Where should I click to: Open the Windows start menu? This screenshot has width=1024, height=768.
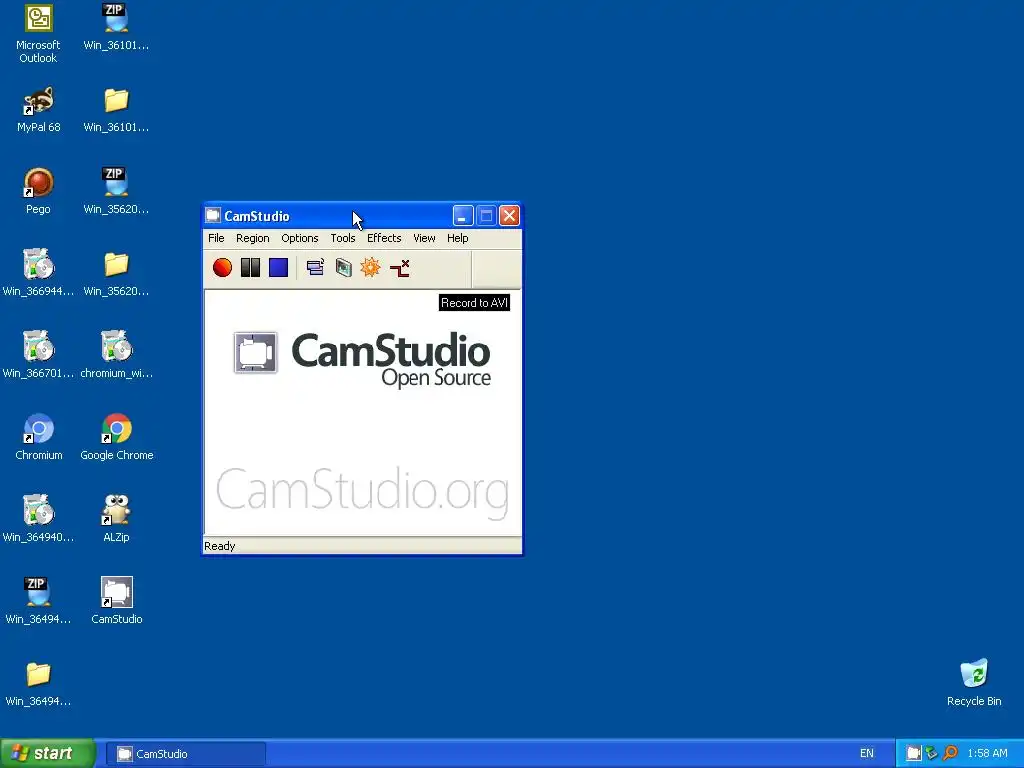(47, 754)
